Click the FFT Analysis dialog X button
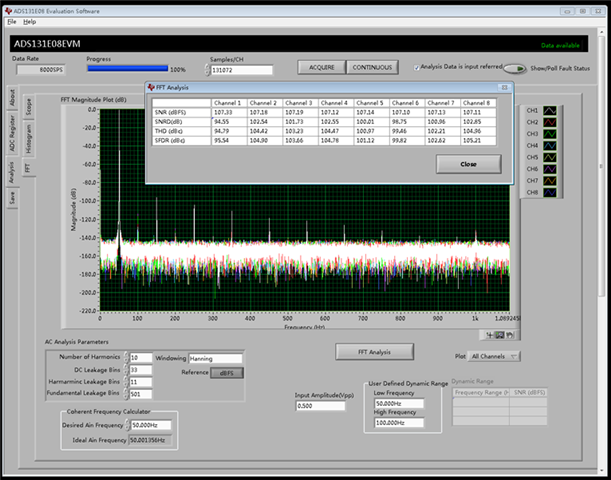 [504, 88]
